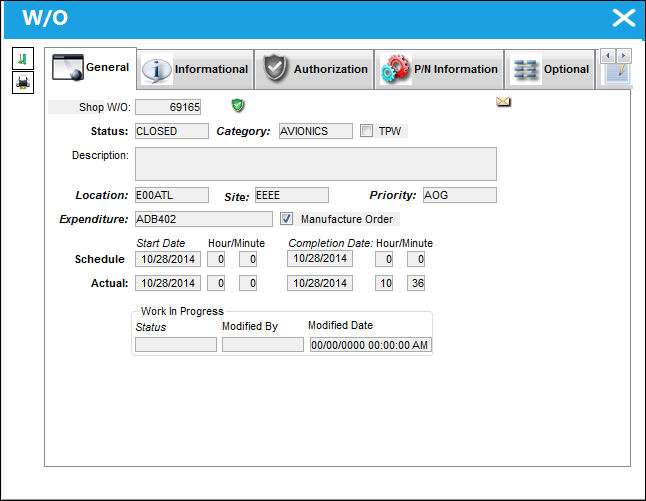Click the Expenditure field ADB402
The height and width of the screenshot is (501, 646).
[204, 219]
